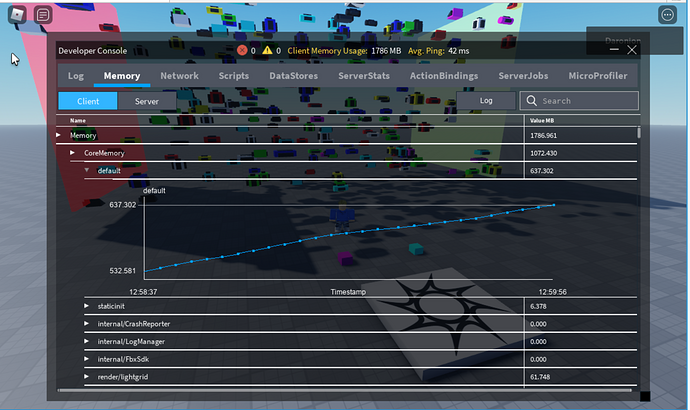Click the Timestamp axis label

[348, 292]
